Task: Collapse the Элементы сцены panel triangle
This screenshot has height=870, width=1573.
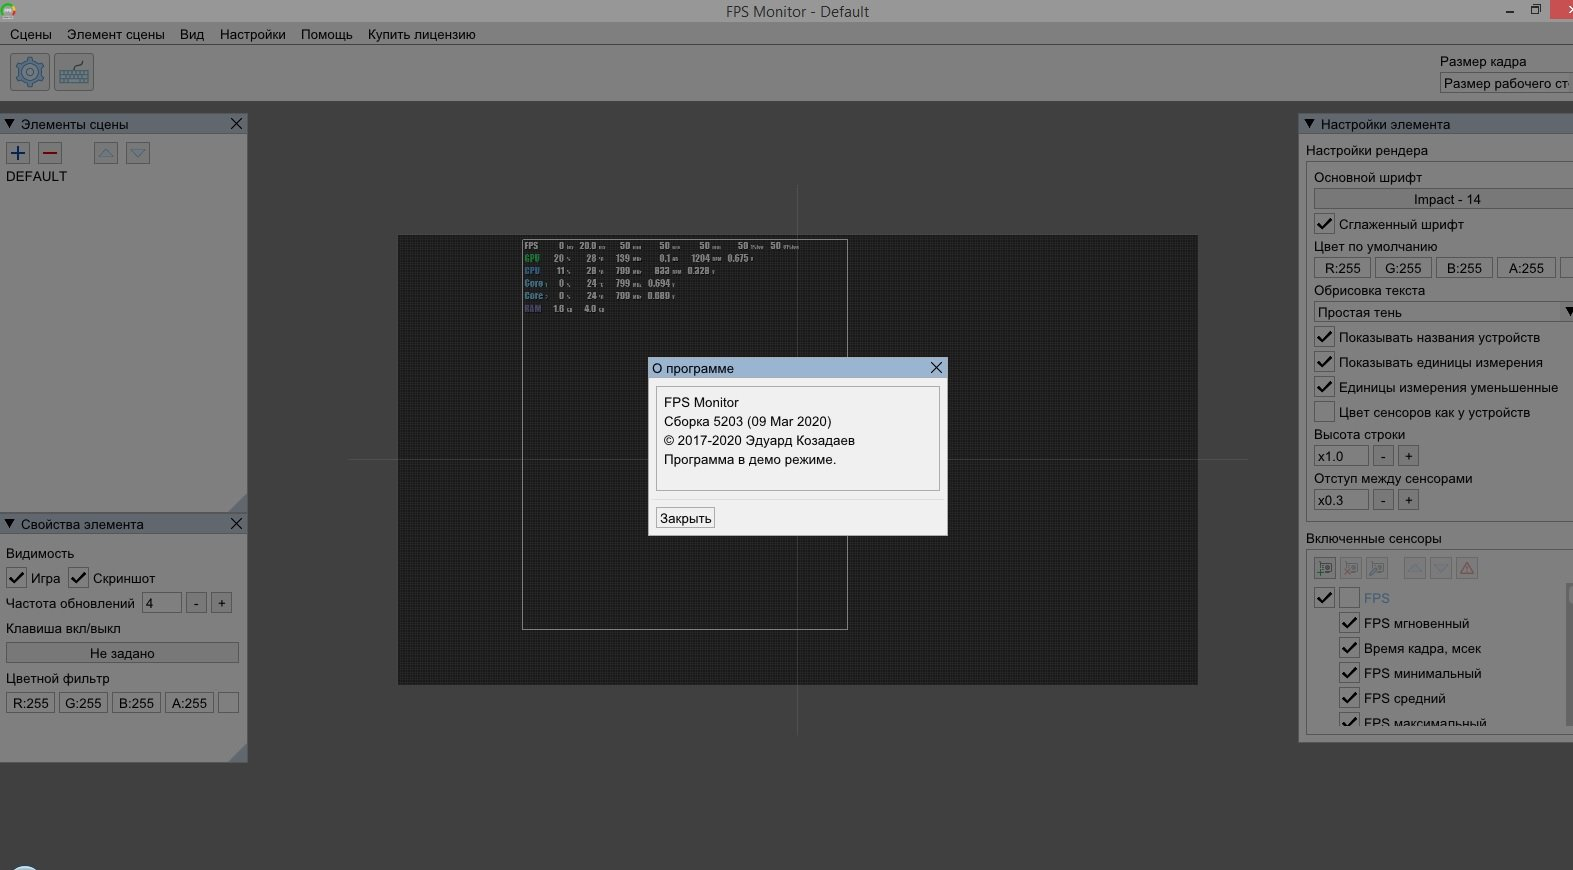Action: 9,124
